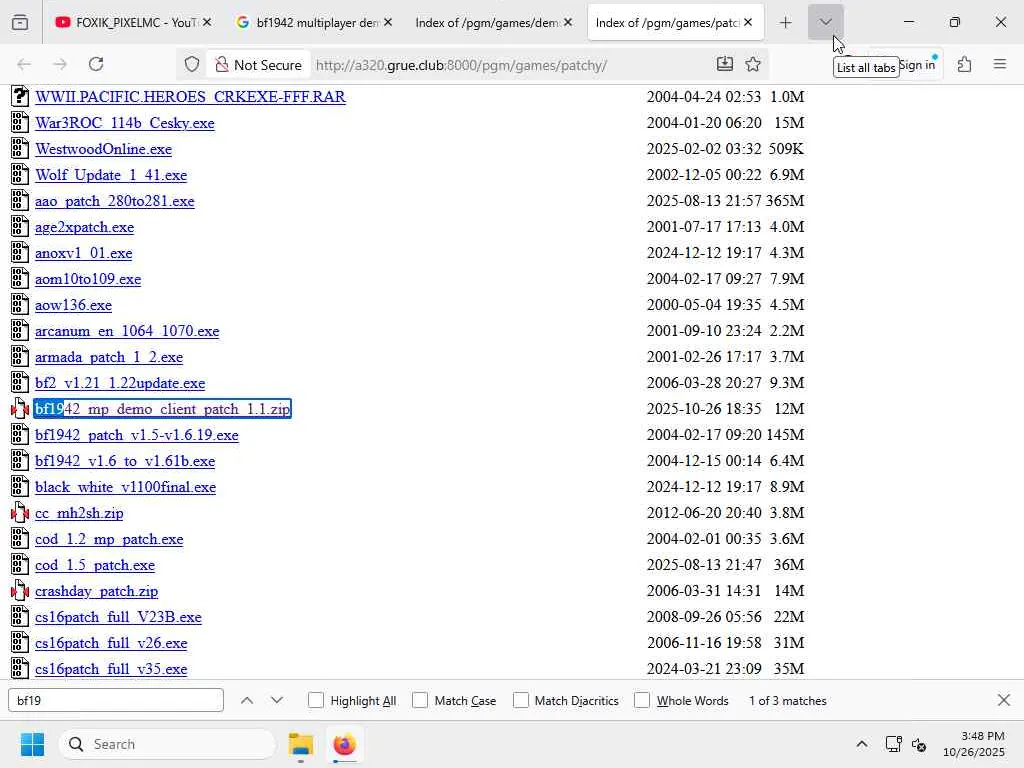Open bf2_v1.21_1.22update.exe link
The width and height of the screenshot is (1024, 768).
120,383
